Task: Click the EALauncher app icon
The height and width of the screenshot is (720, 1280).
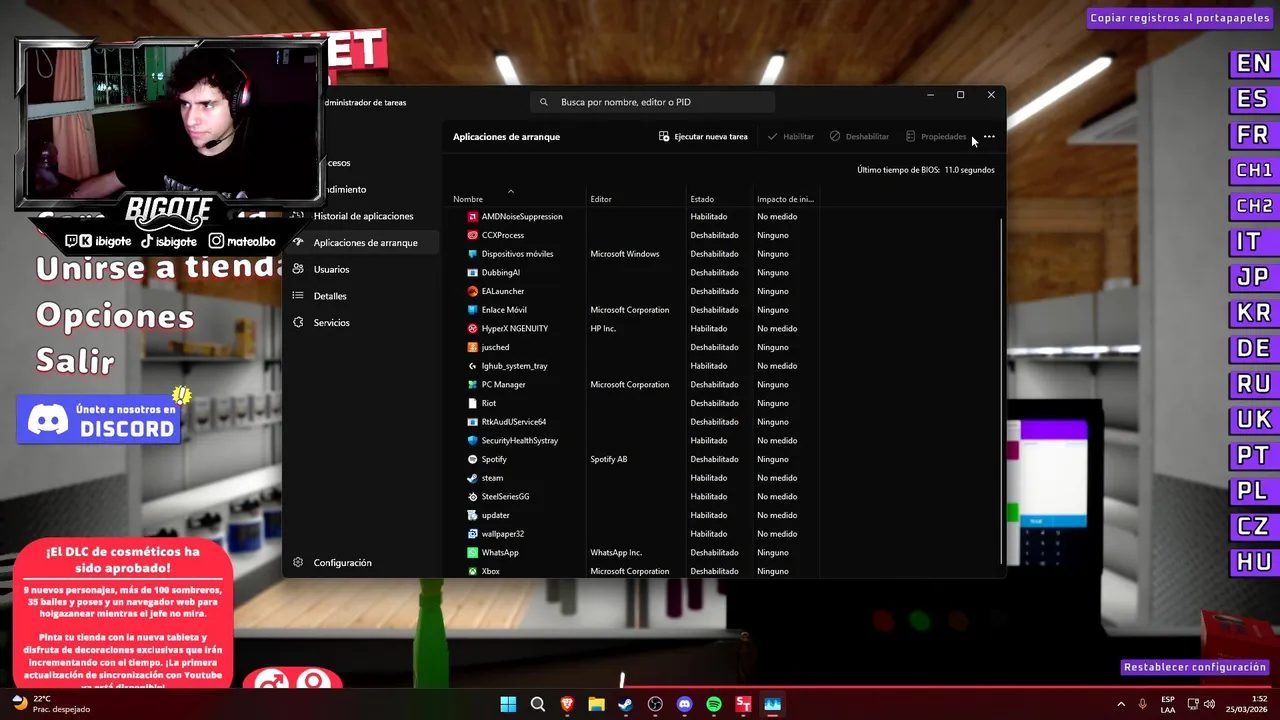Action: click(473, 291)
